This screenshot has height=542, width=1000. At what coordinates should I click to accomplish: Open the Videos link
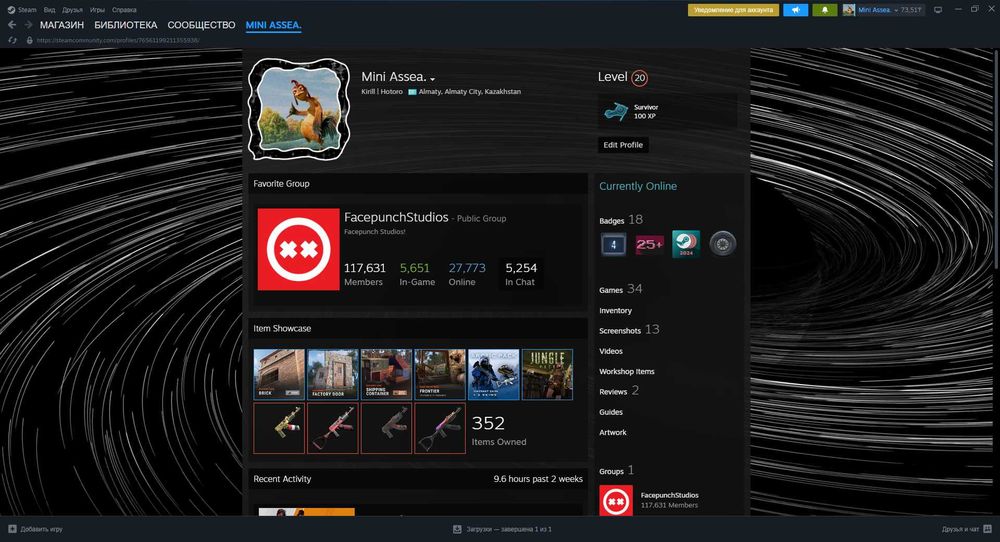[611, 351]
